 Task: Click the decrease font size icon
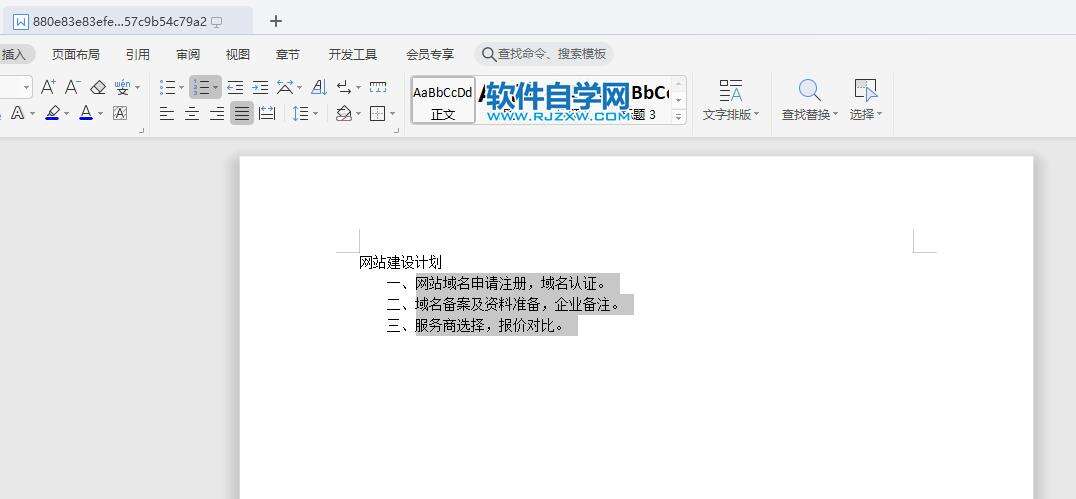[x=73, y=87]
